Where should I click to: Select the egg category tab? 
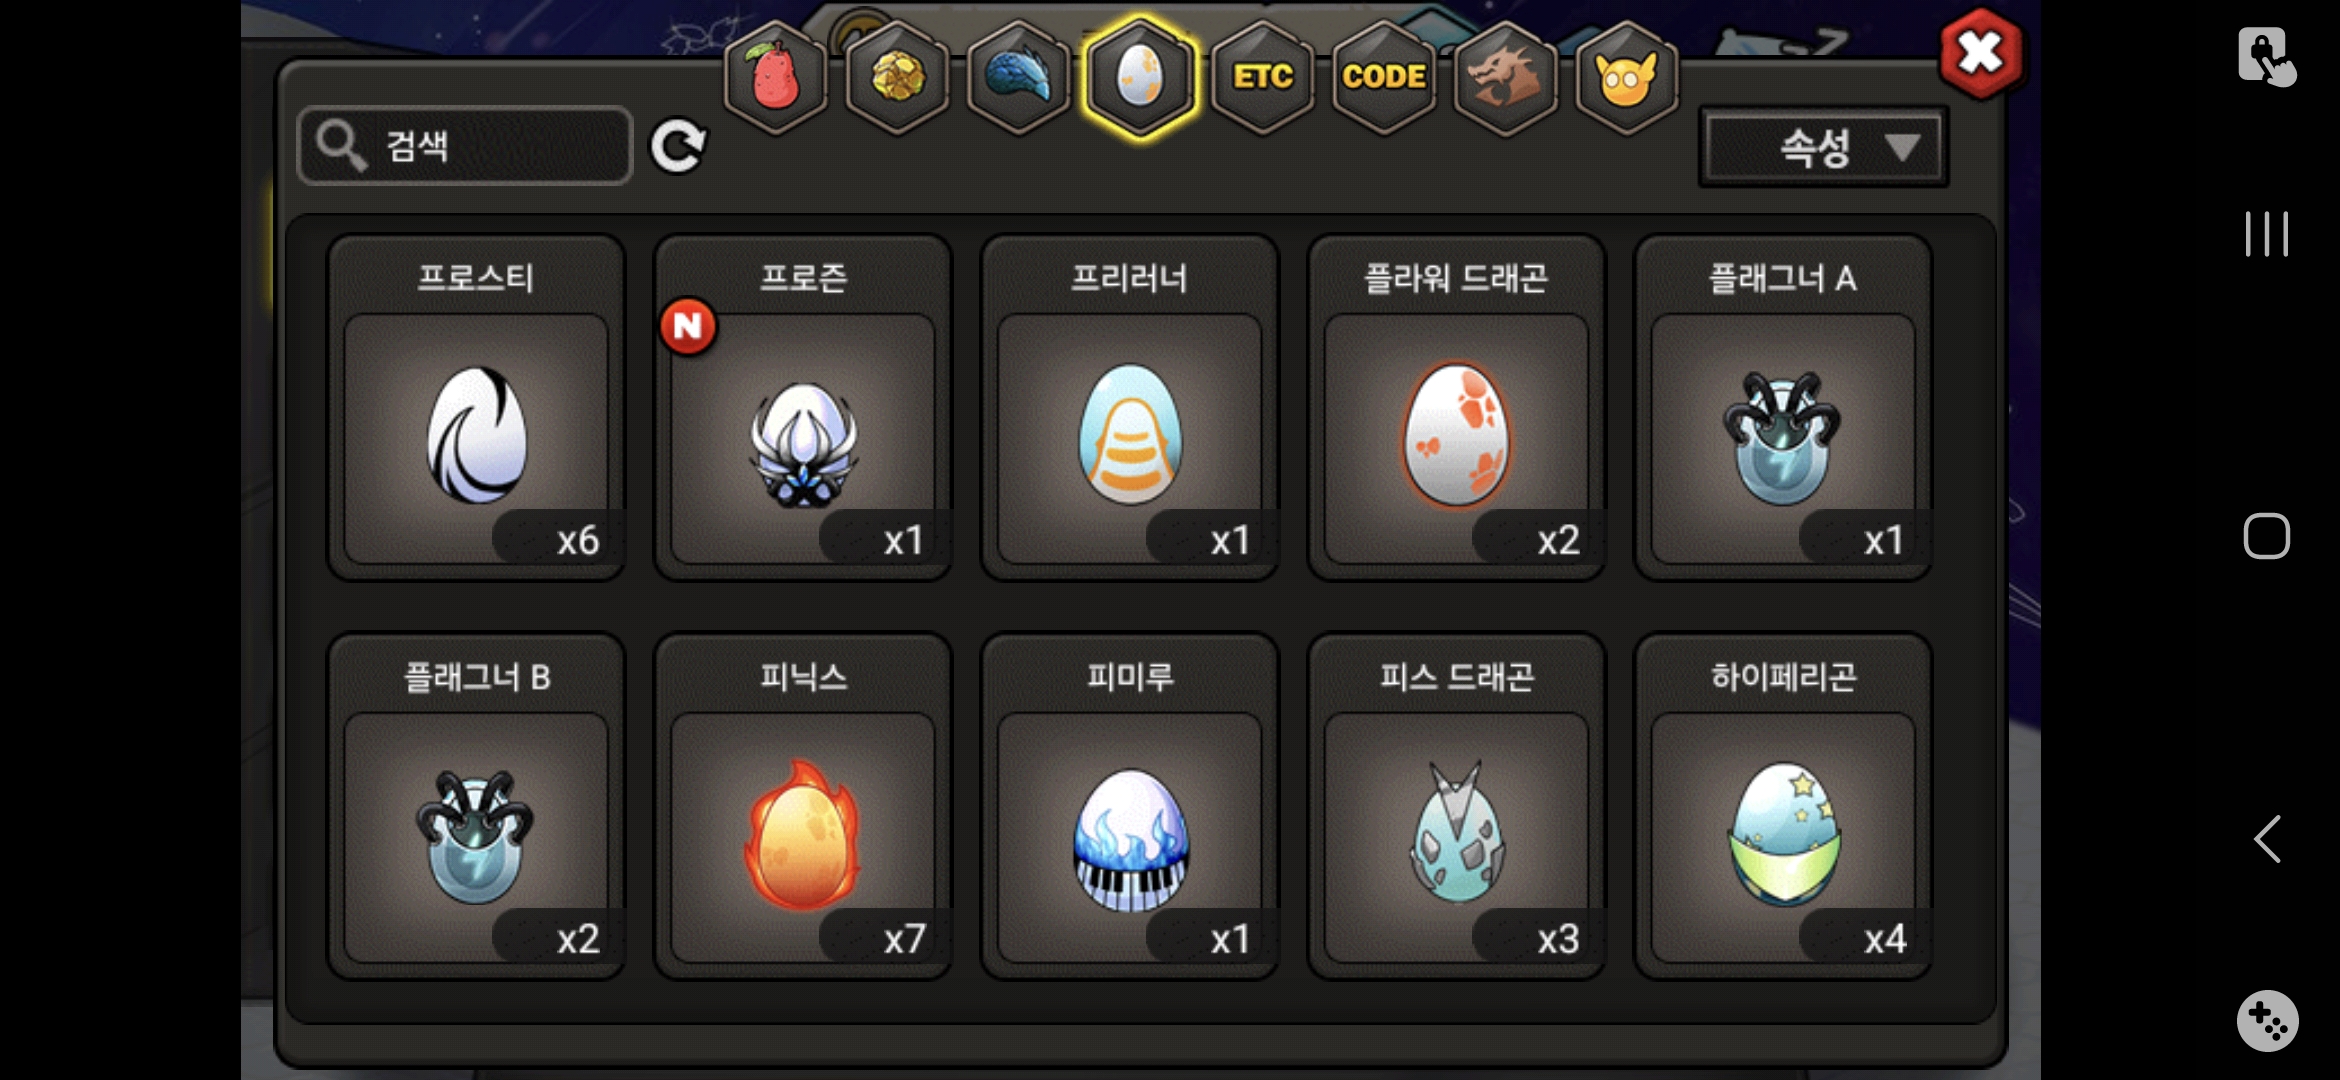pos(1140,77)
